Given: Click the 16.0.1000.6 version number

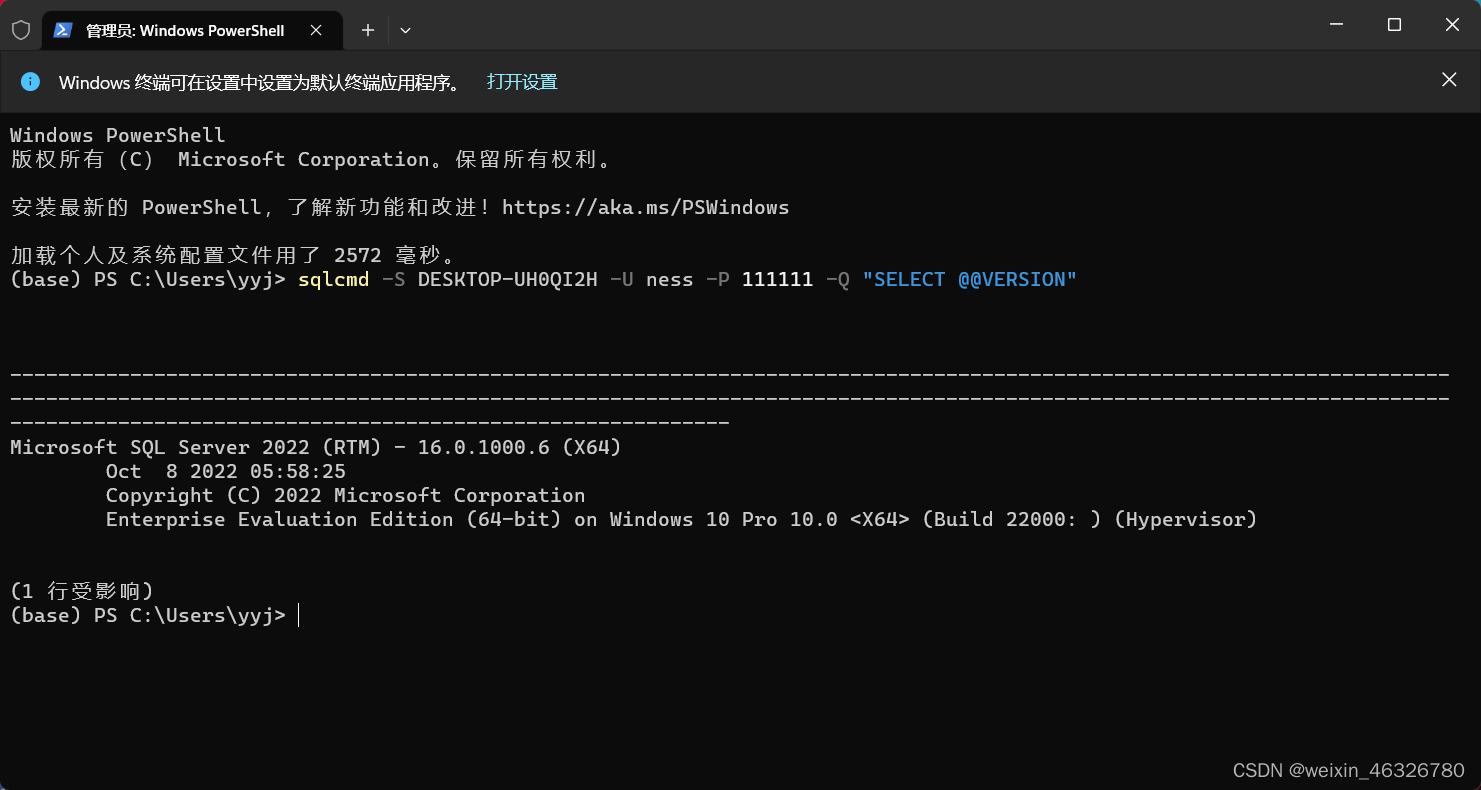Looking at the screenshot, I should pos(484,447).
